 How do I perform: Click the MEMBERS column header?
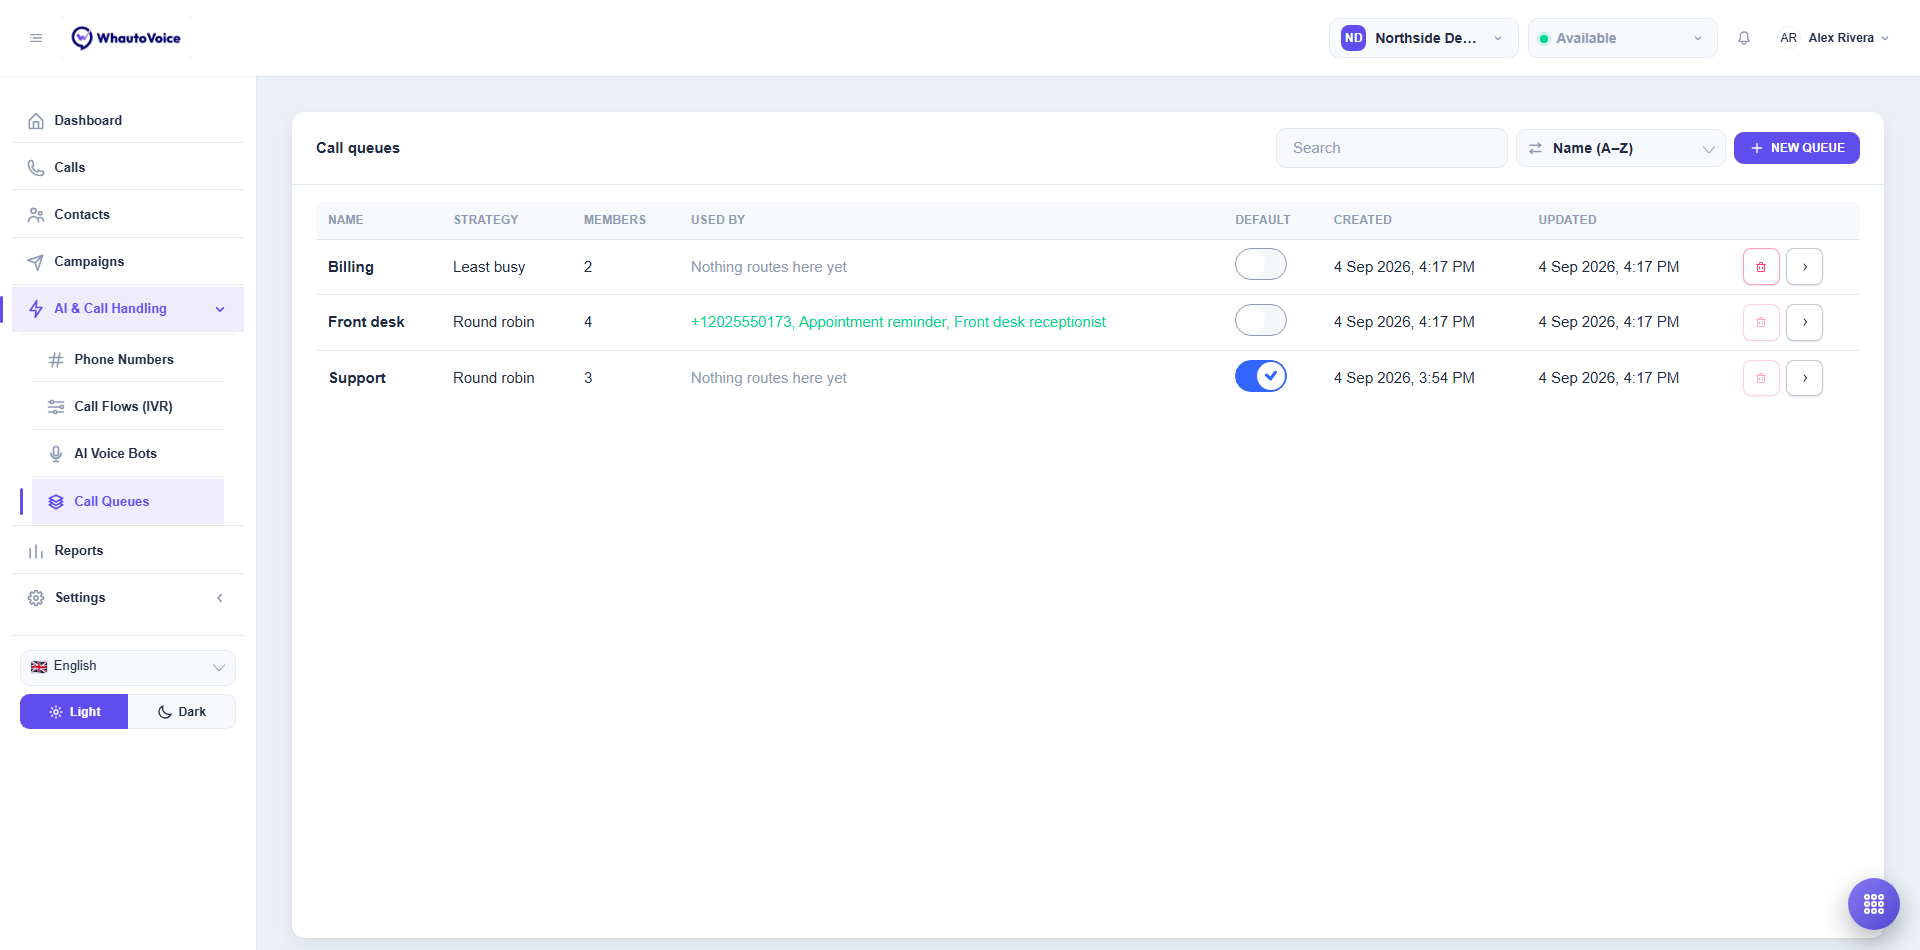tap(615, 220)
